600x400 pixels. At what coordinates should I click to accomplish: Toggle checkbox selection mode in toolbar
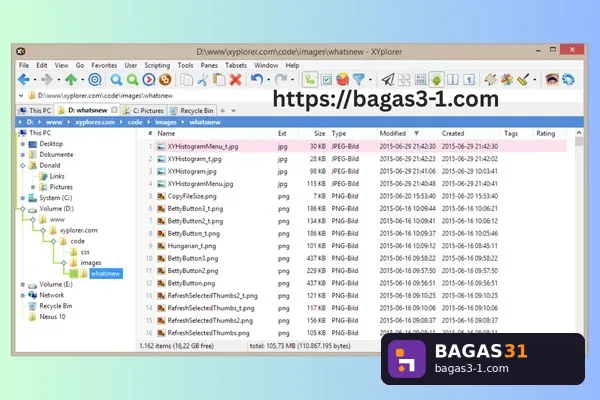click(x=326, y=80)
